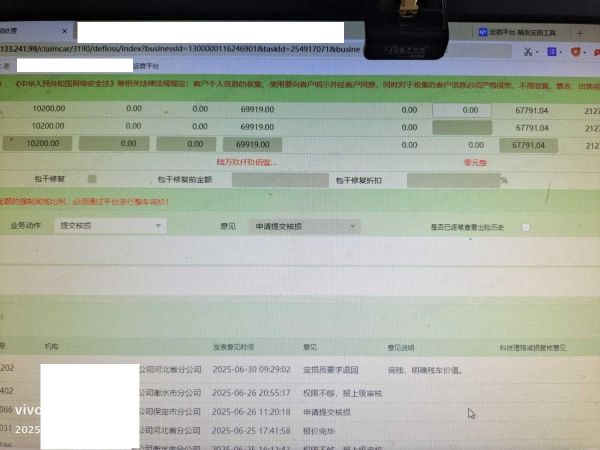This screenshot has width=600, height=450.
Task: Click the empty gray input box in second row
Action: (462, 128)
